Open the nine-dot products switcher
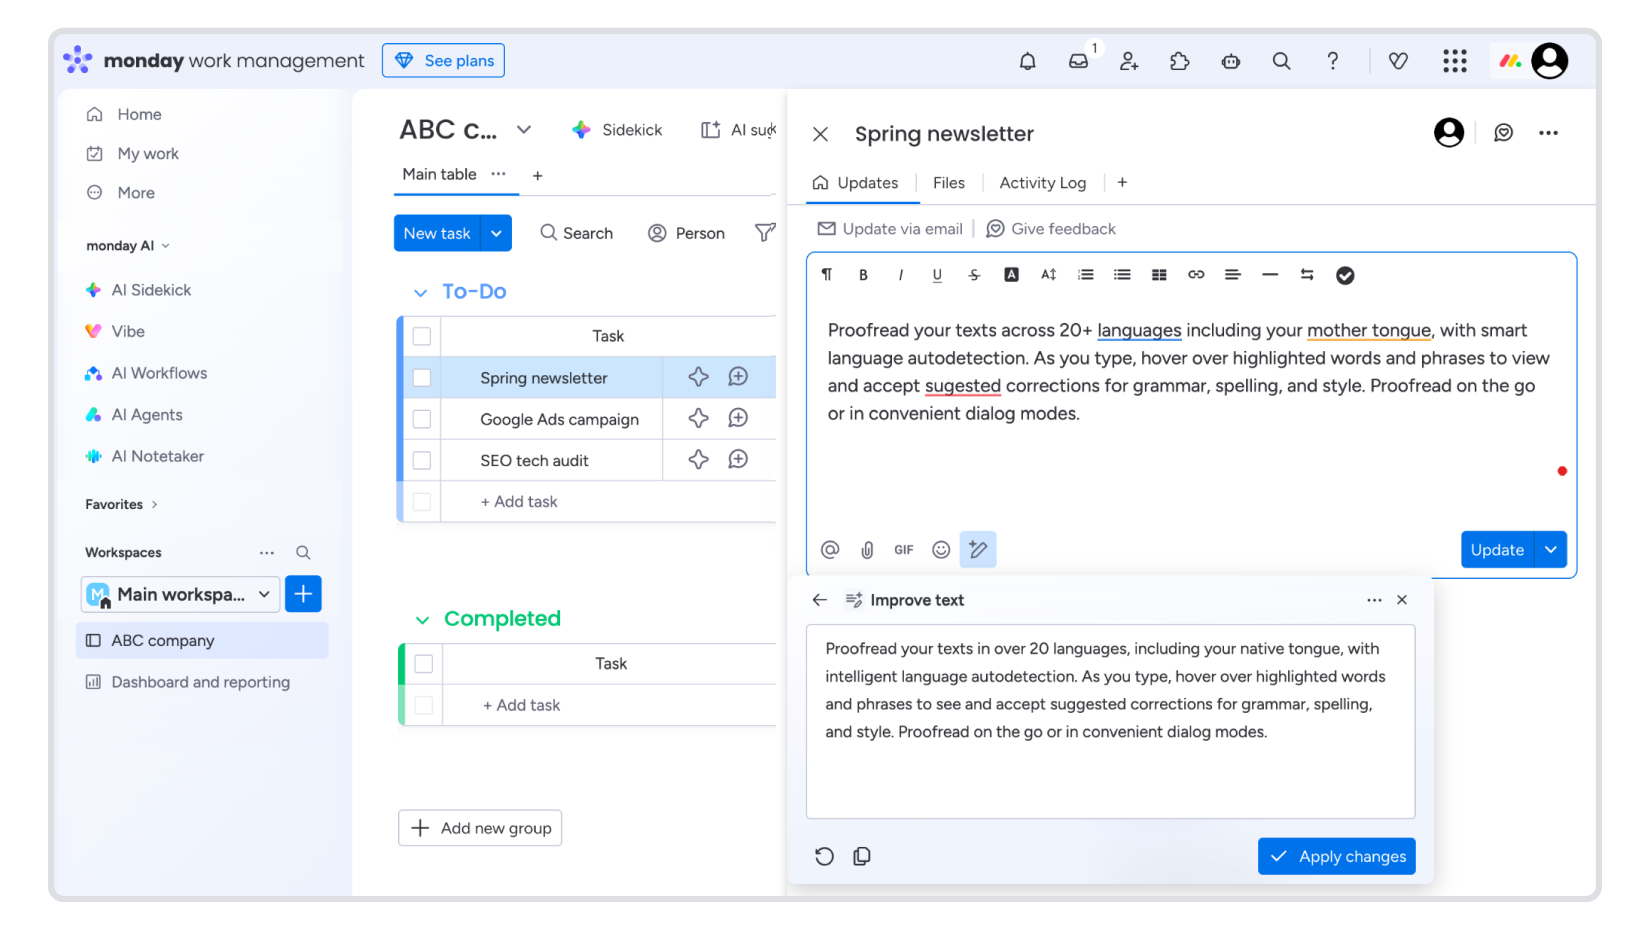1650x930 pixels. click(x=1455, y=61)
